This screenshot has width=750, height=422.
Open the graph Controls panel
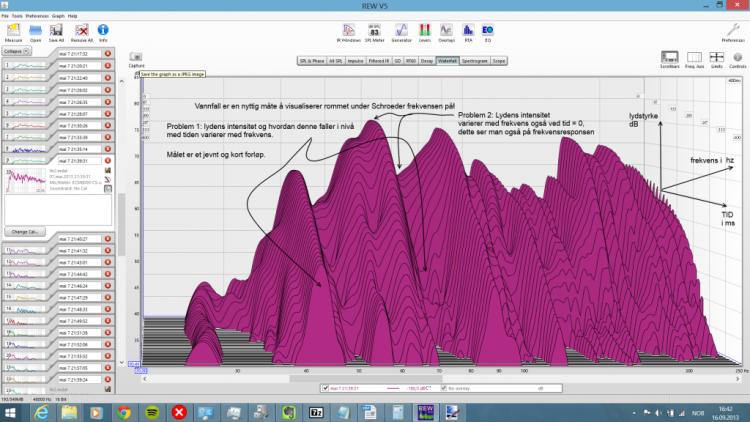[737, 59]
